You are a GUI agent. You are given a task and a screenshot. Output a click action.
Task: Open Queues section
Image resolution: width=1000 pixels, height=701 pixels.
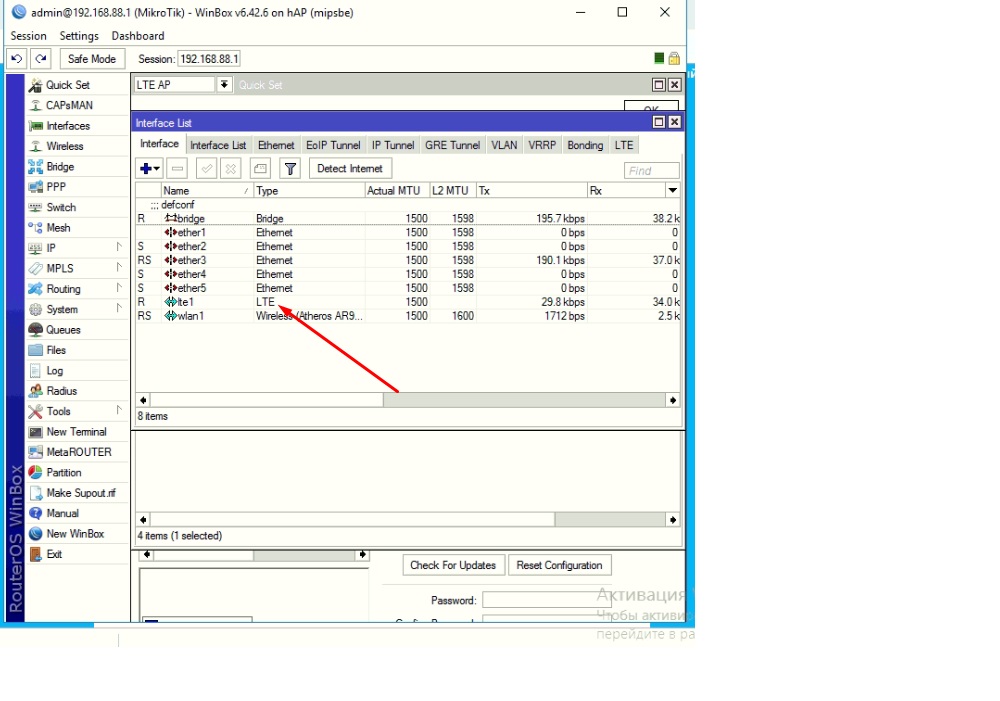[63, 330]
